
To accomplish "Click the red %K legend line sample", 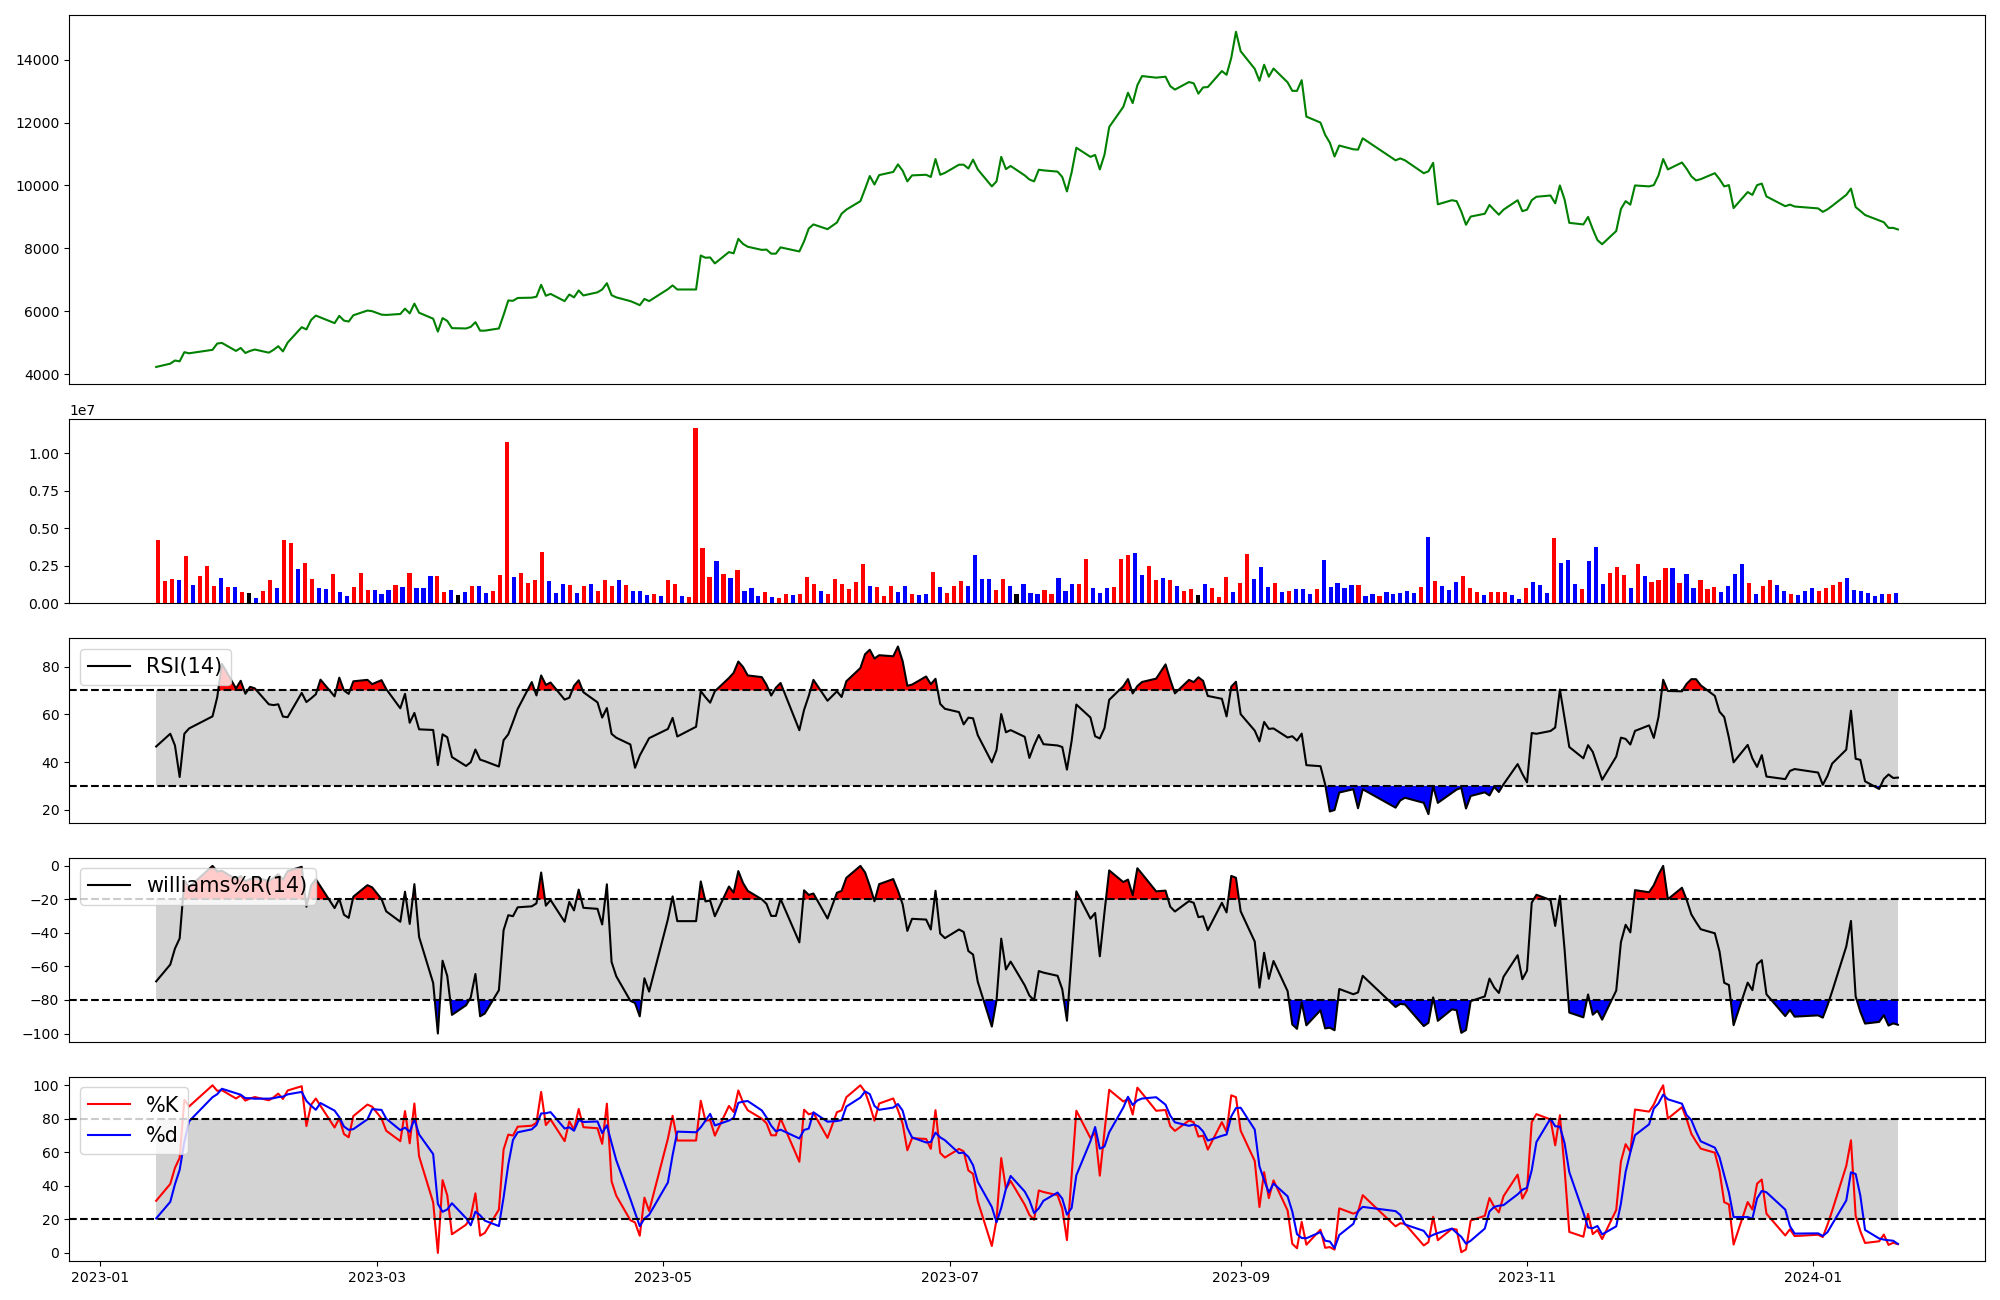I will pos(109,1105).
